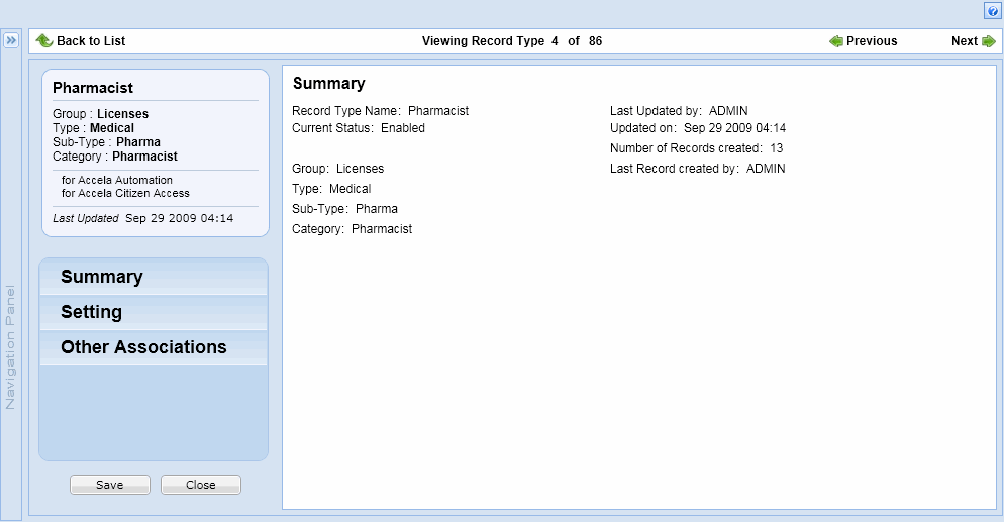Go back via the Back to List text

pyautogui.click(x=91, y=41)
